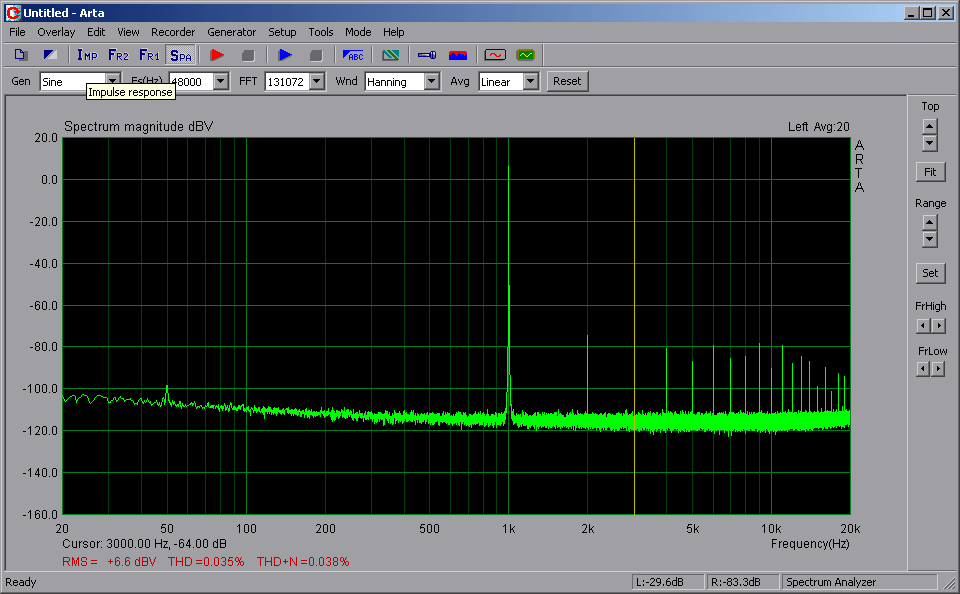Select the Fr2 dual channel frequency response icon

pyautogui.click(x=118, y=55)
